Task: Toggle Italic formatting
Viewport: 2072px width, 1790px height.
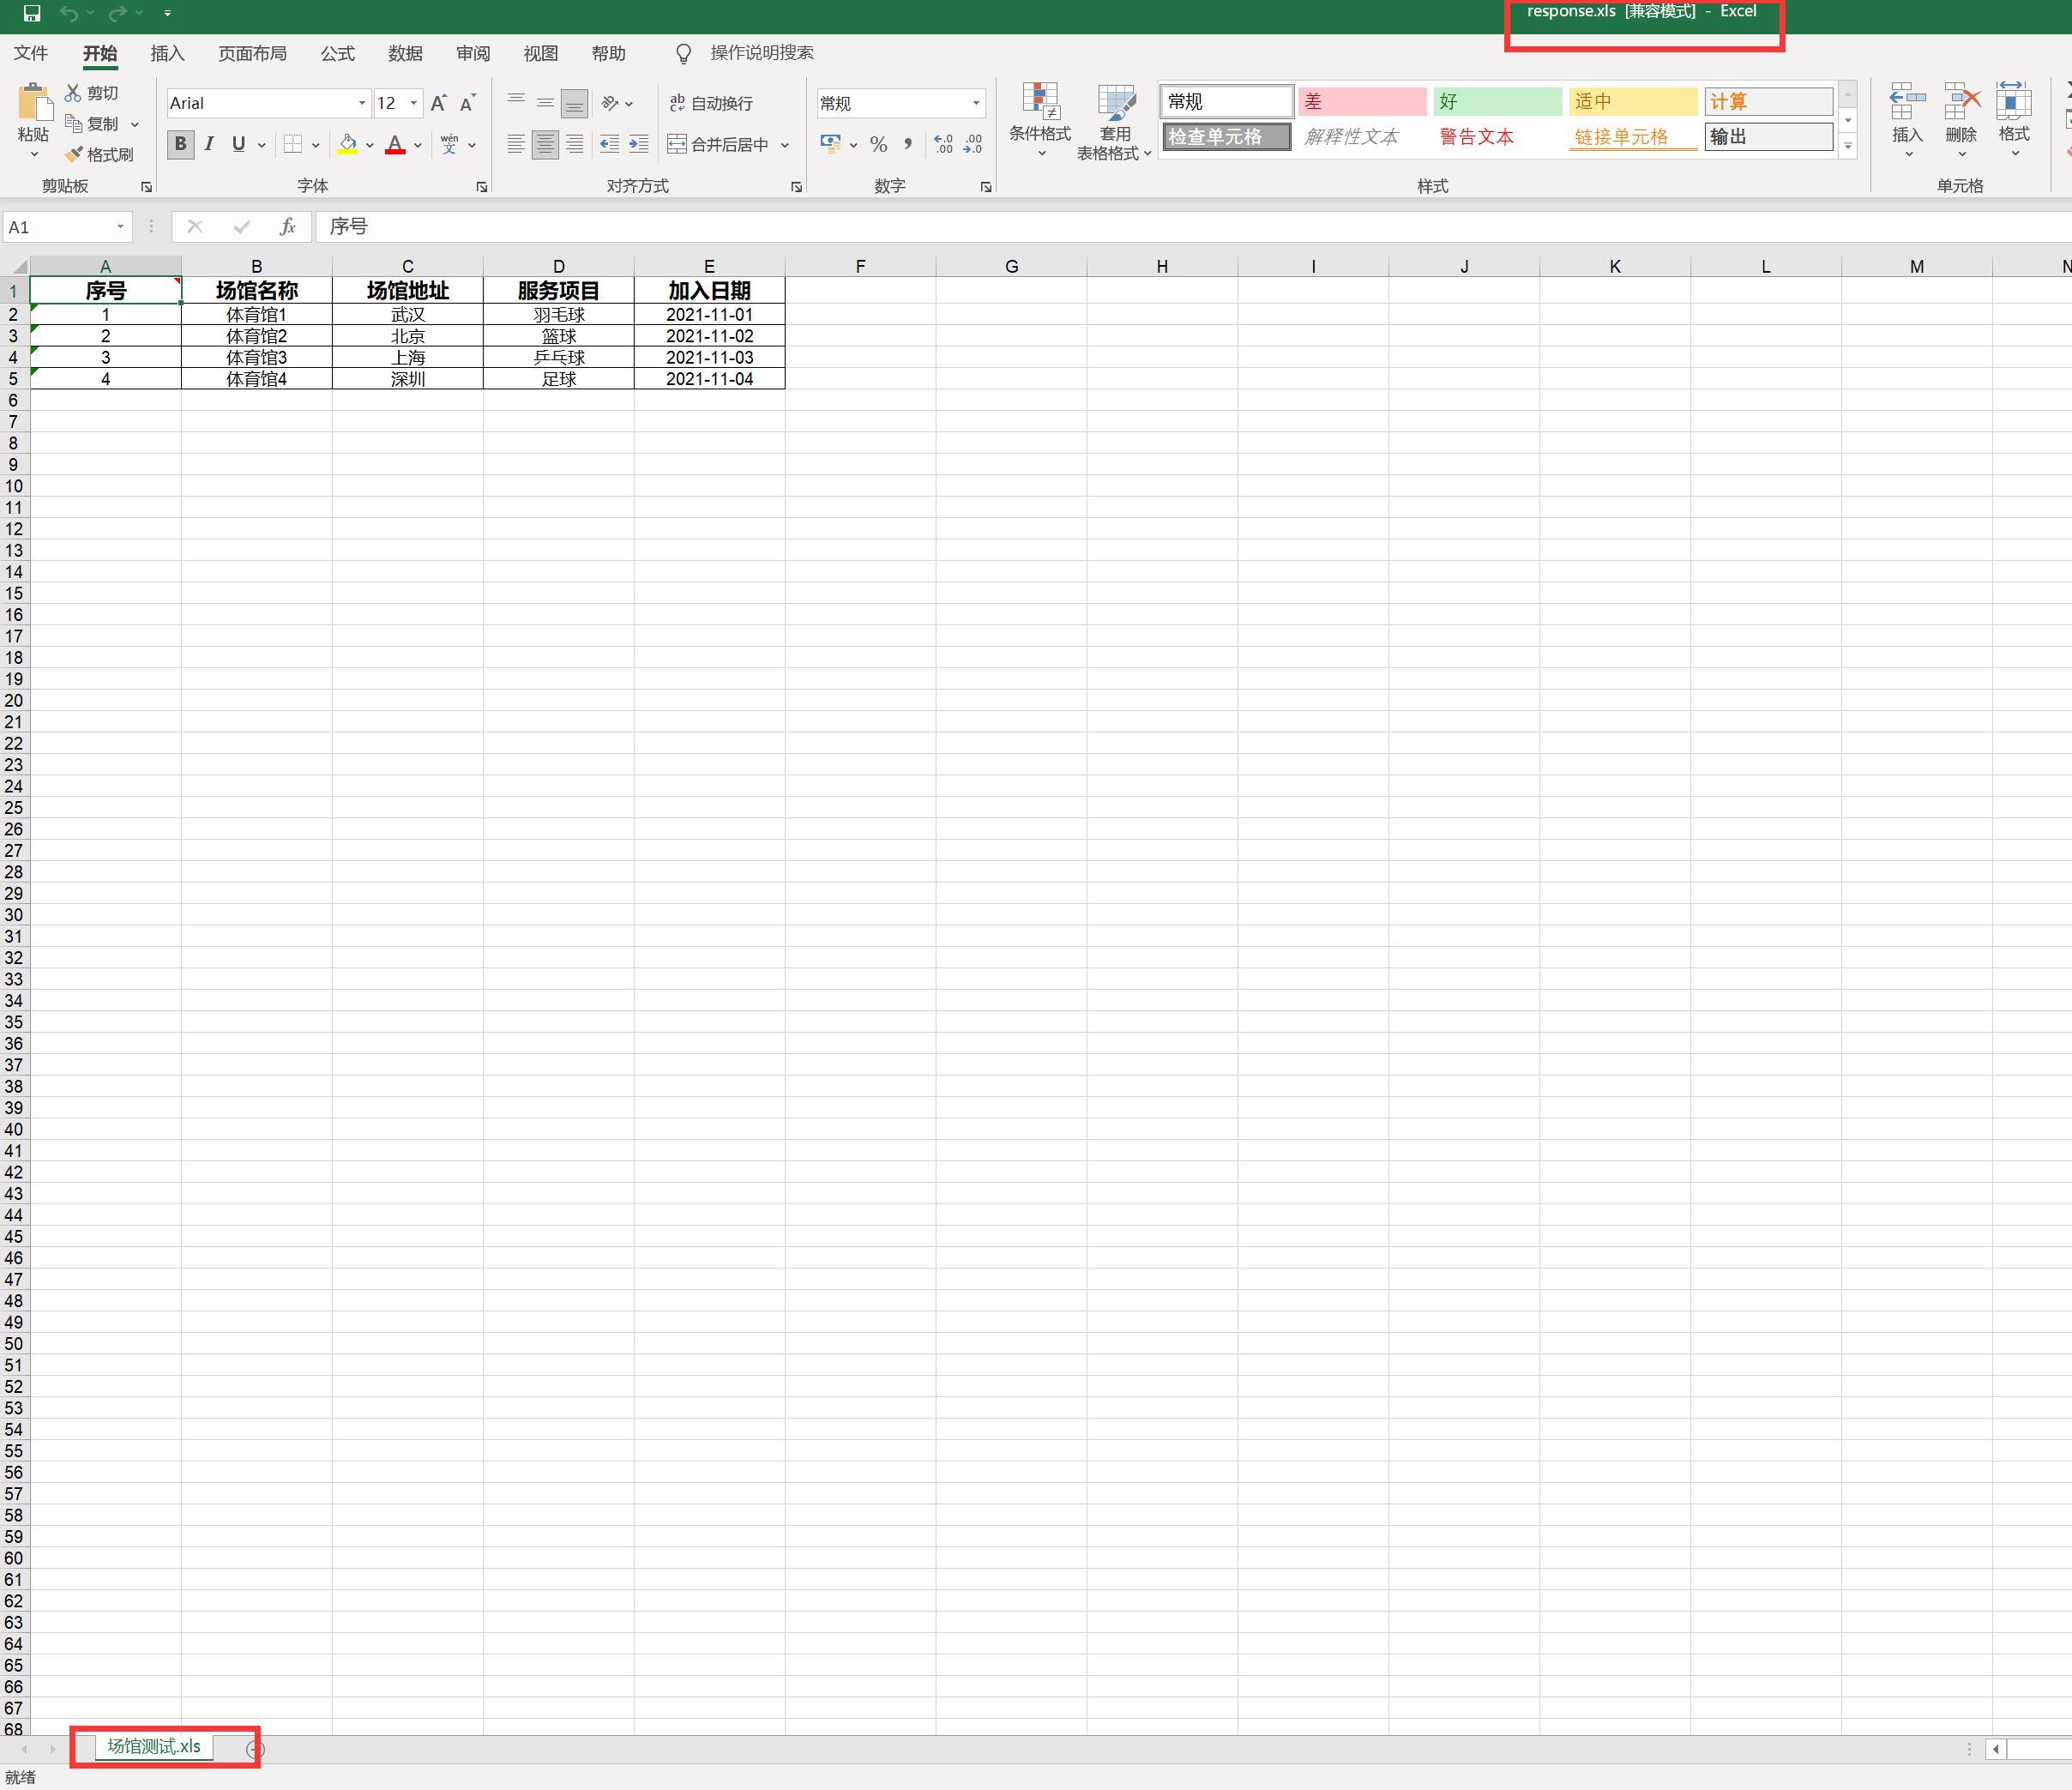Action: (x=209, y=144)
